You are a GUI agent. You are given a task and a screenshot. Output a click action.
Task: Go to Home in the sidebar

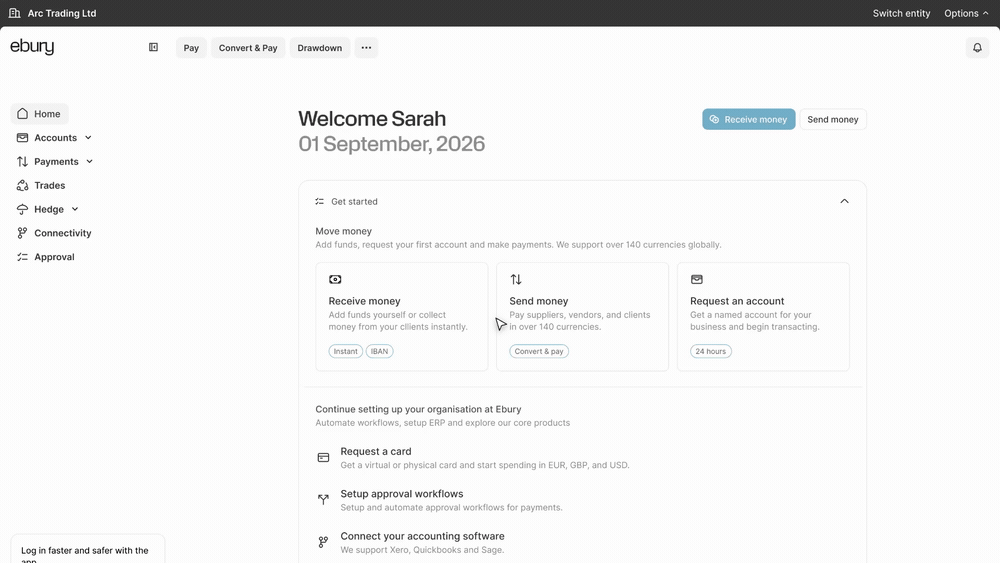pyautogui.click(x=40, y=113)
